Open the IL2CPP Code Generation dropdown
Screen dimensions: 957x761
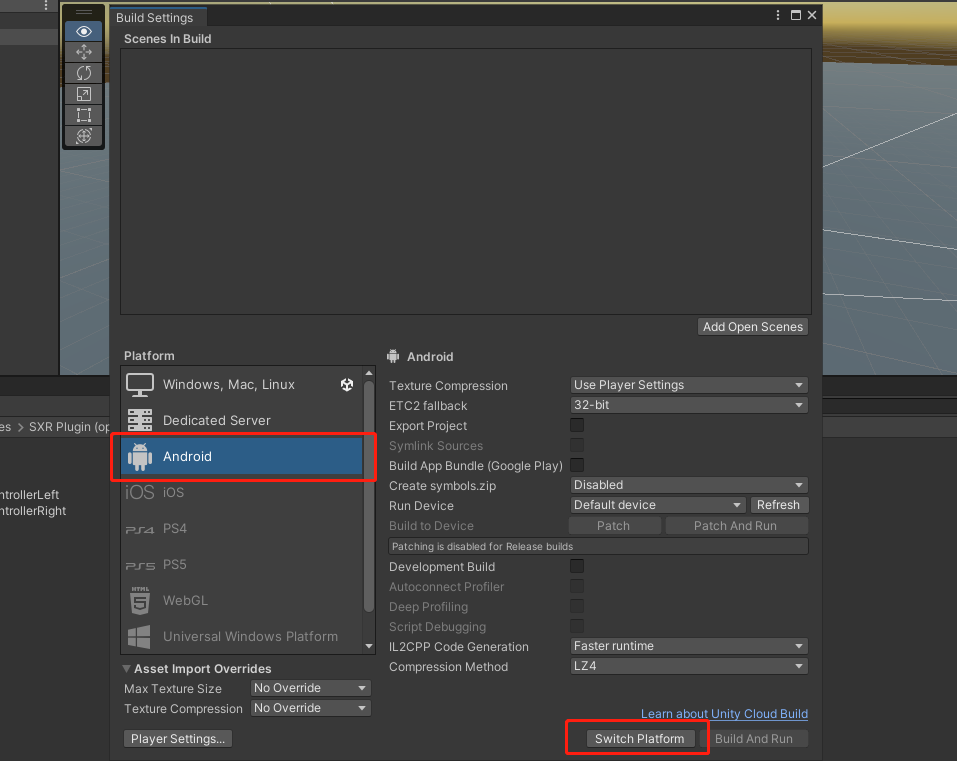pos(688,646)
